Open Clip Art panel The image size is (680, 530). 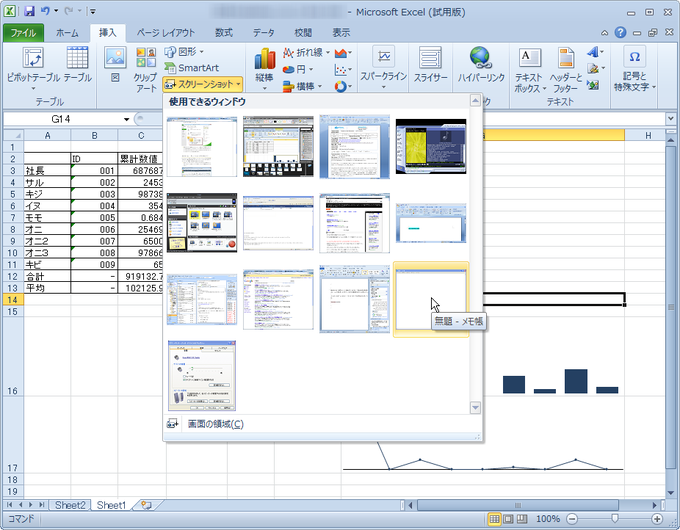(146, 69)
